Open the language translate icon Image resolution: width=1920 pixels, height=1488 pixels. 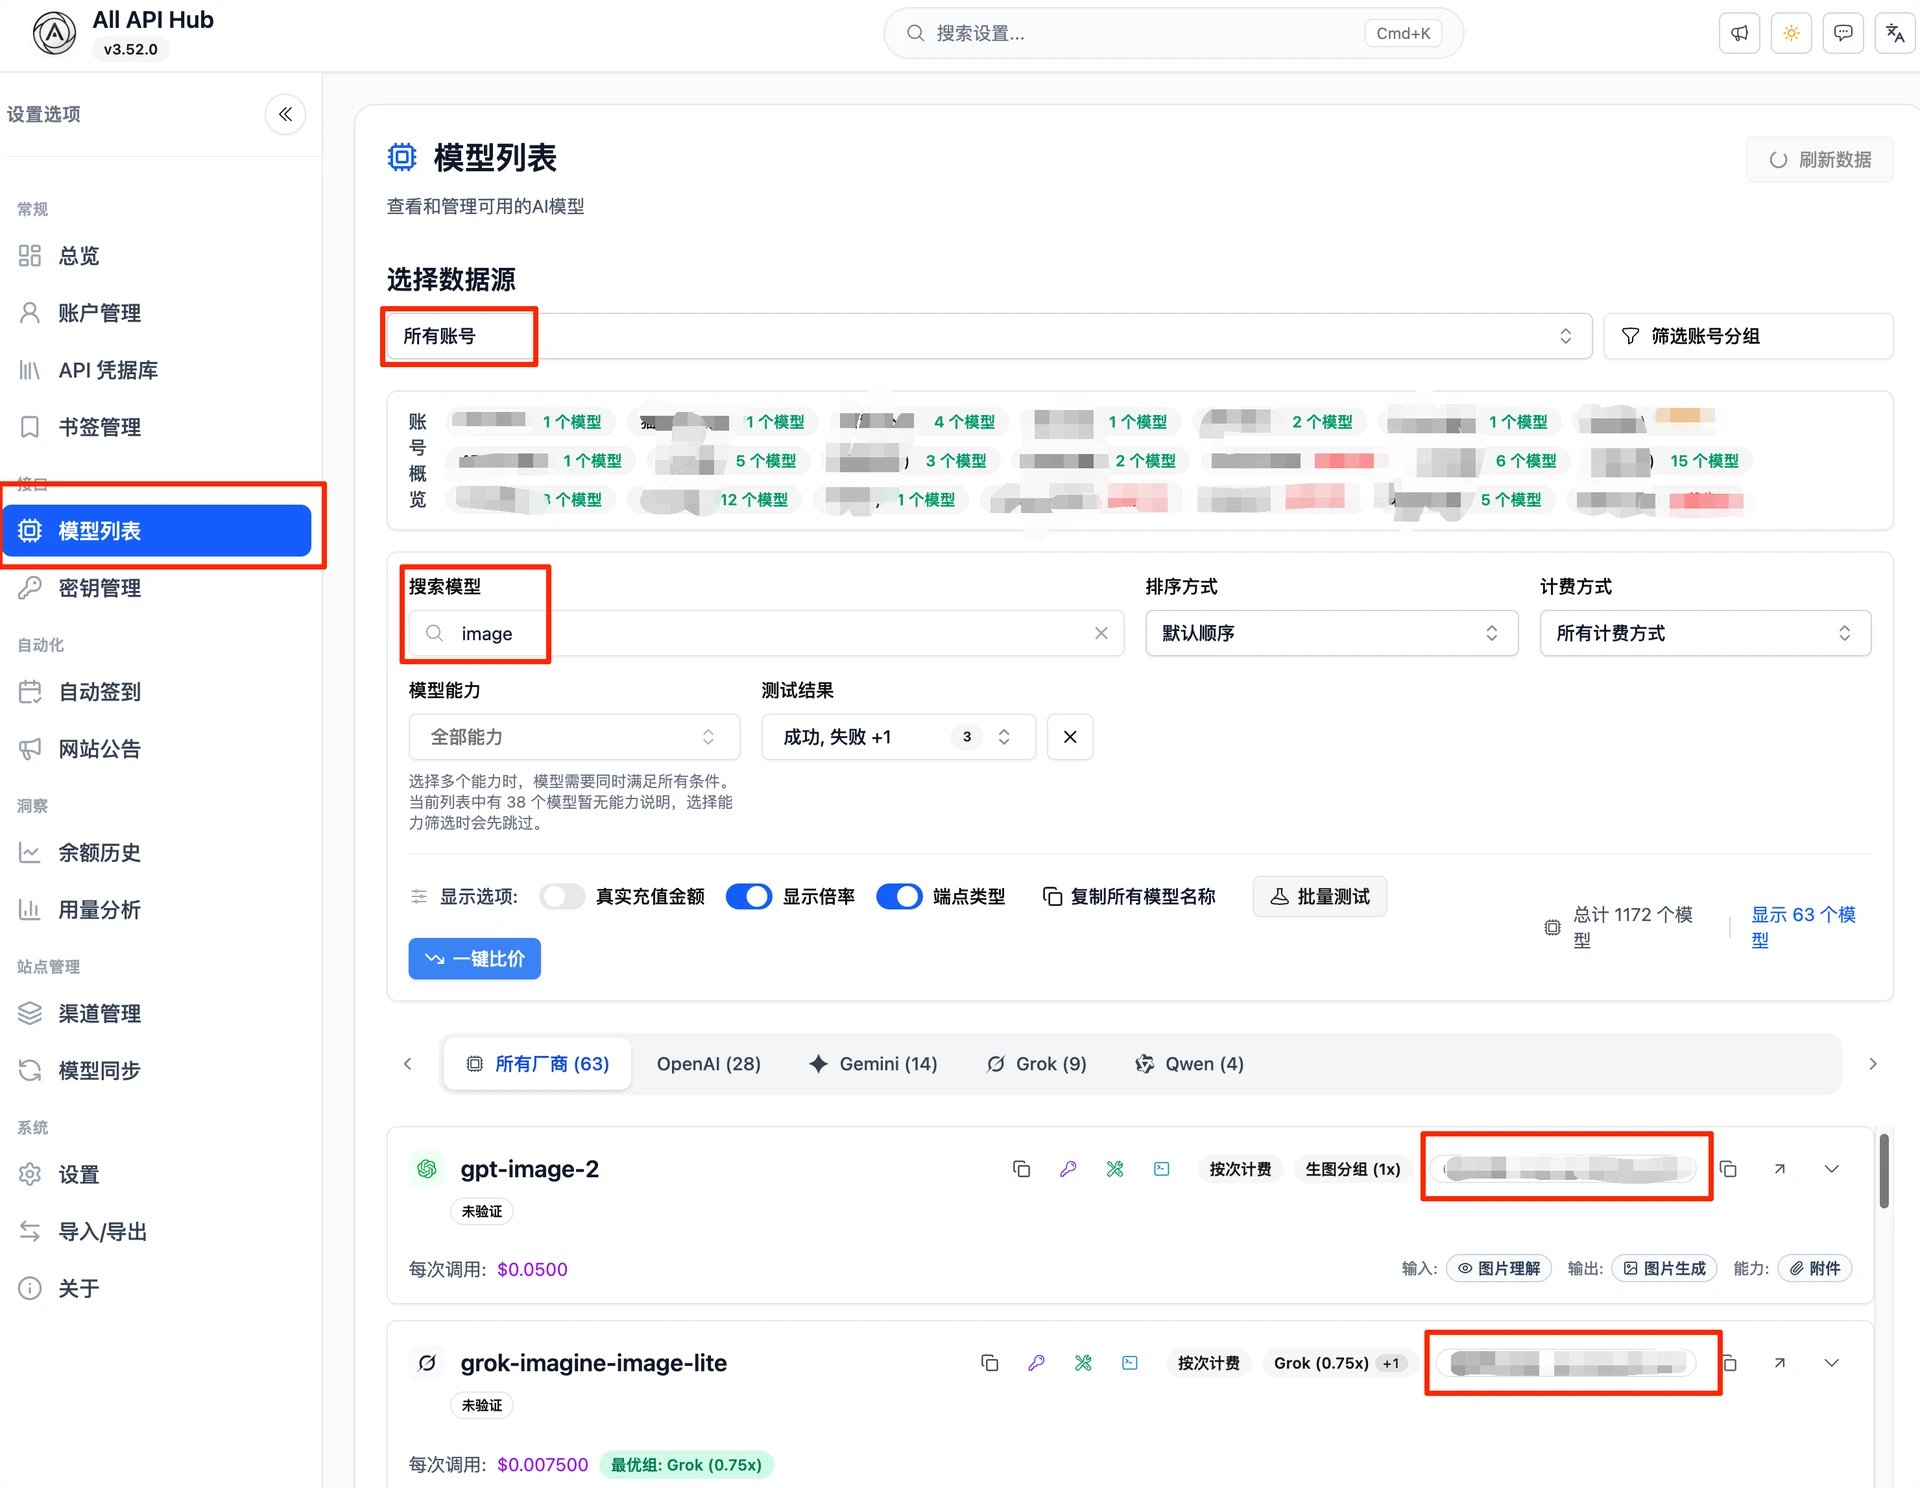[1895, 33]
